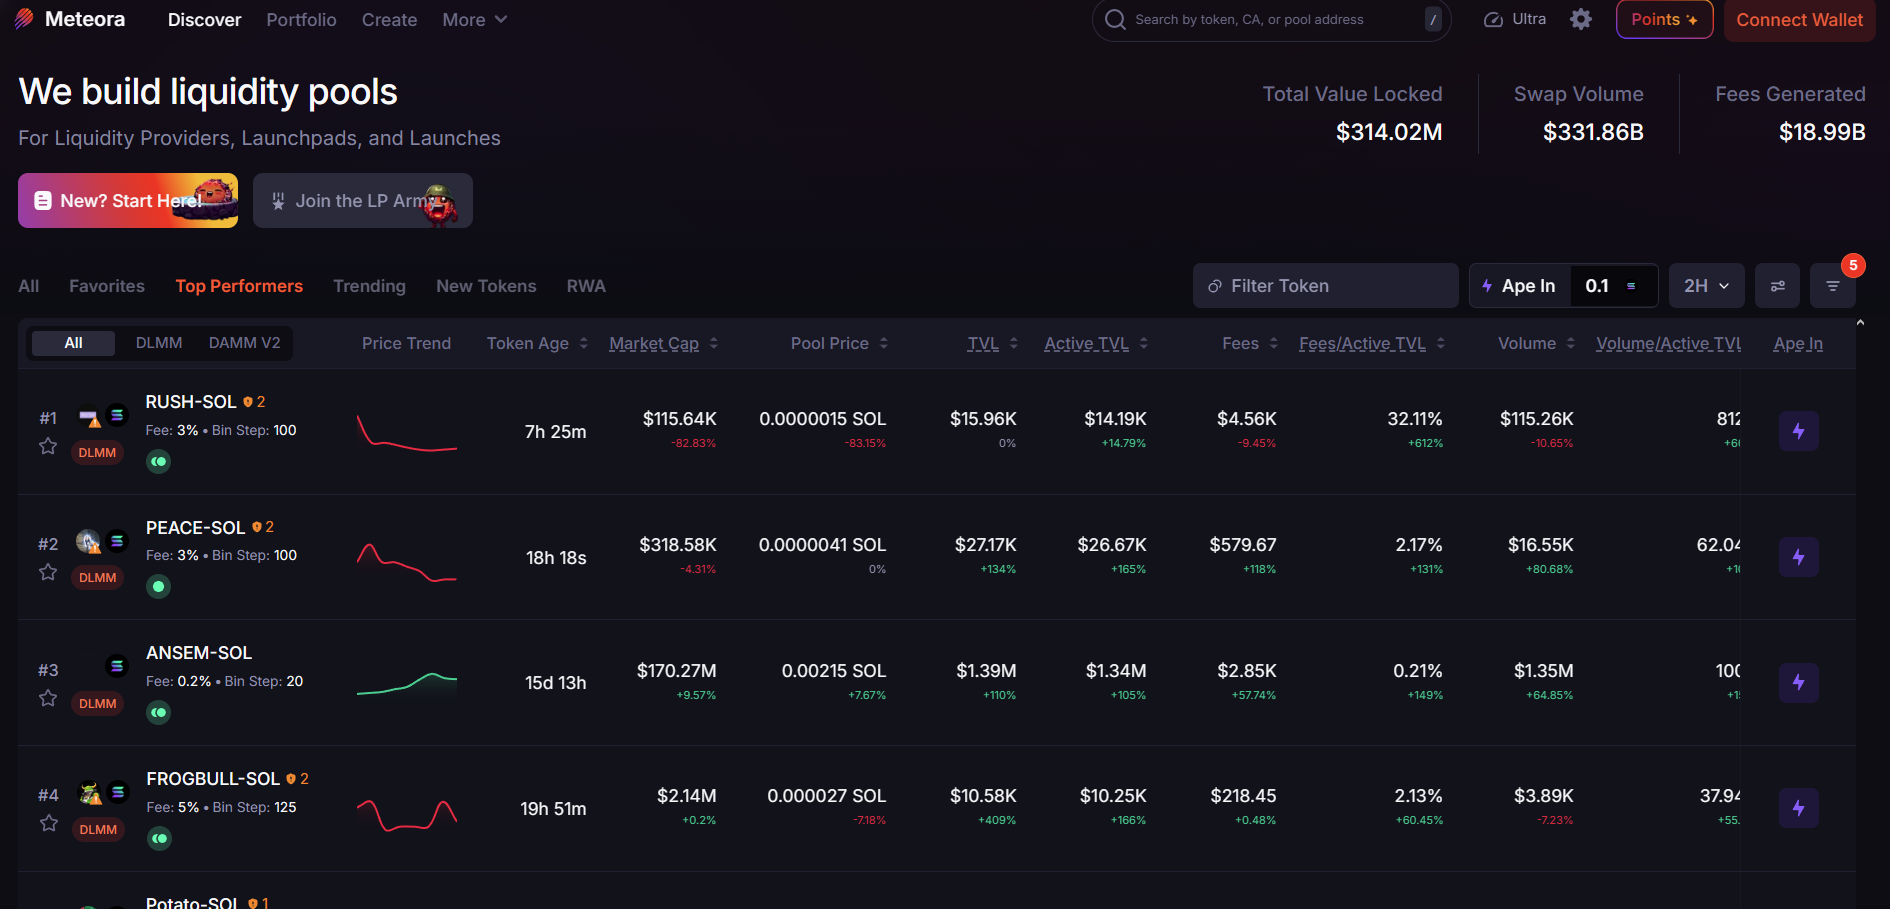Click the Connect Wallet button
This screenshot has height=909, width=1890.
(1799, 20)
